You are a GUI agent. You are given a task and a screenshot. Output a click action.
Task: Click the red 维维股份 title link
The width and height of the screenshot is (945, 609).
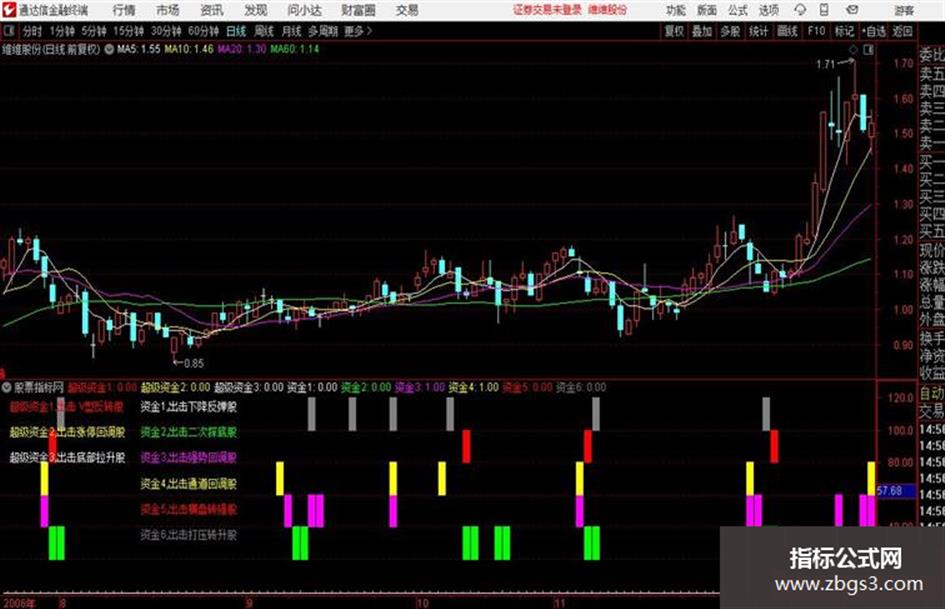point(608,10)
